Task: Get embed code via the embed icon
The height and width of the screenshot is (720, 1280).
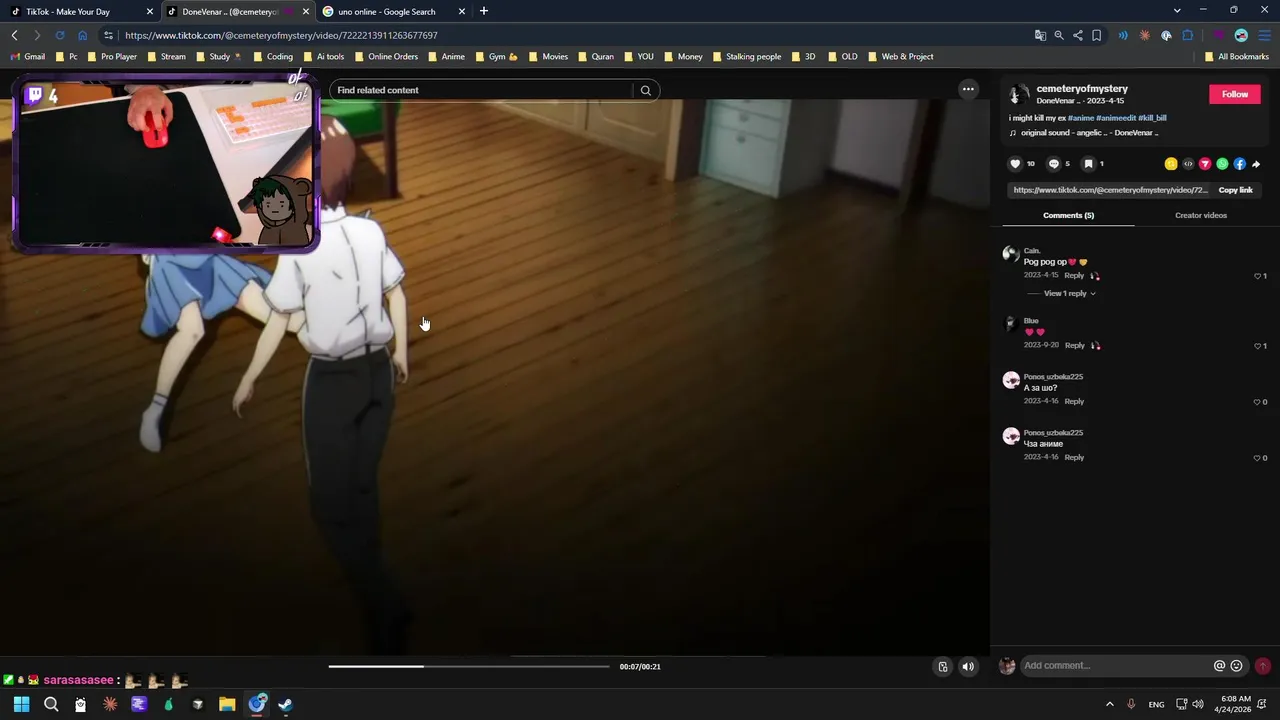Action: [1188, 164]
